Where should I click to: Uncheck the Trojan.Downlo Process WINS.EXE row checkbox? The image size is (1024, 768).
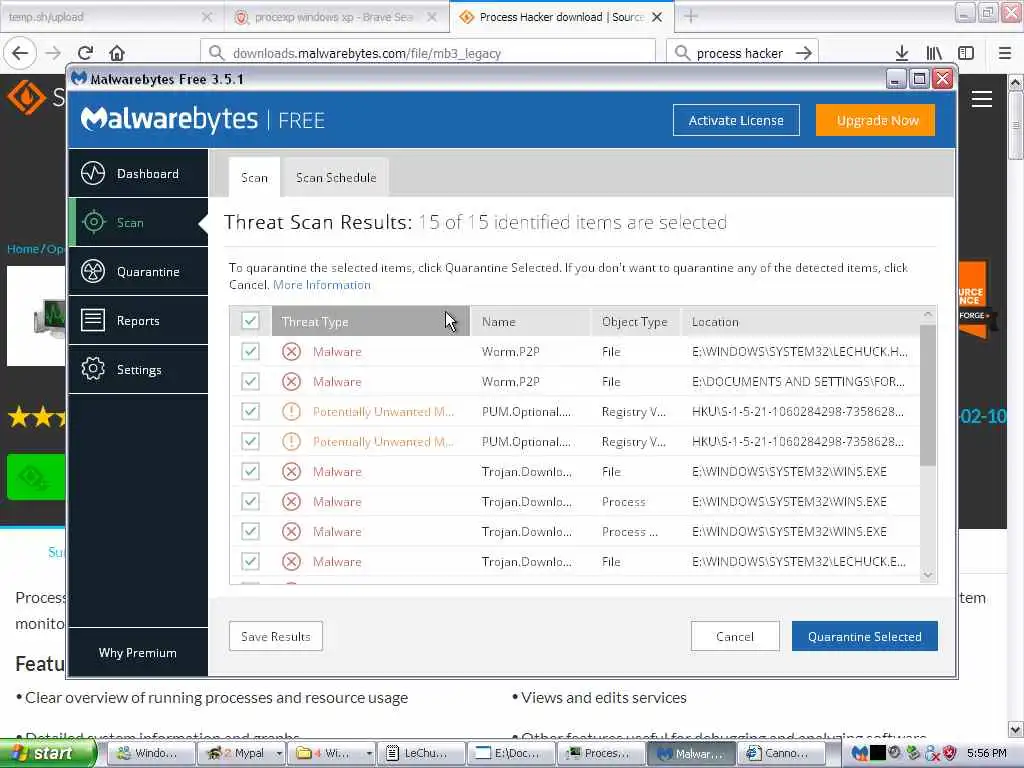(250, 502)
